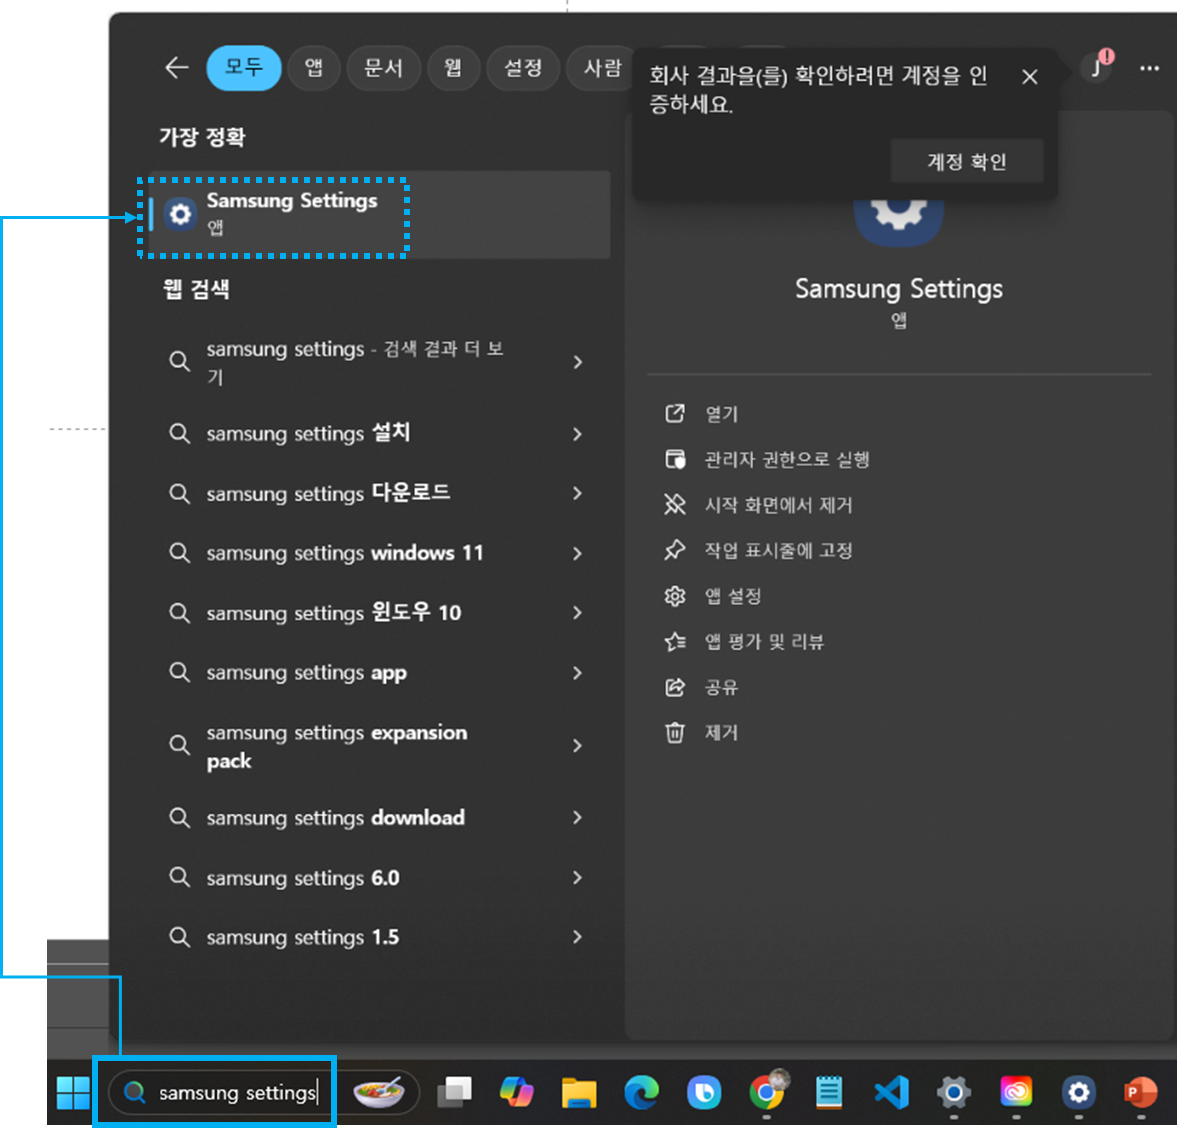The width and height of the screenshot is (1177, 1128).
Task: Expand arrow next to 'samsung settings app'
Action: [x=577, y=673]
